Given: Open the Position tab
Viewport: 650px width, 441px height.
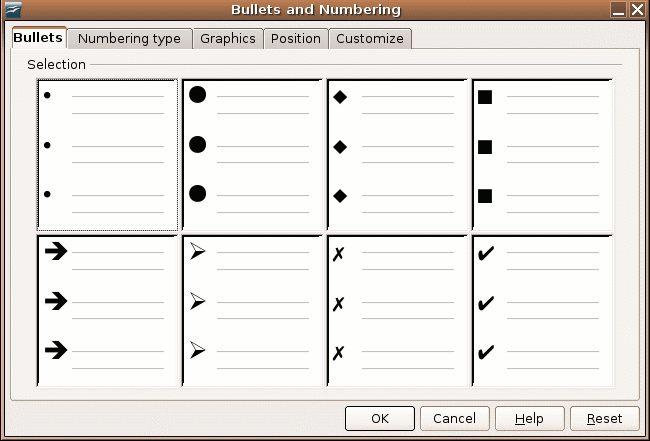Looking at the screenshot, I should click(296, 39).
